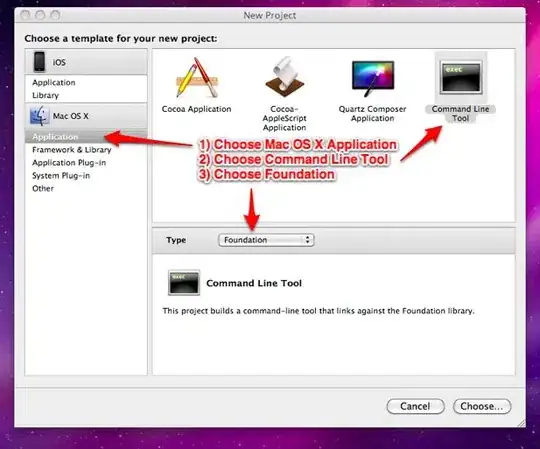Select the Cocoa Application template icon
Viewport: 540px width, 449px height.
tap(197, 77)
